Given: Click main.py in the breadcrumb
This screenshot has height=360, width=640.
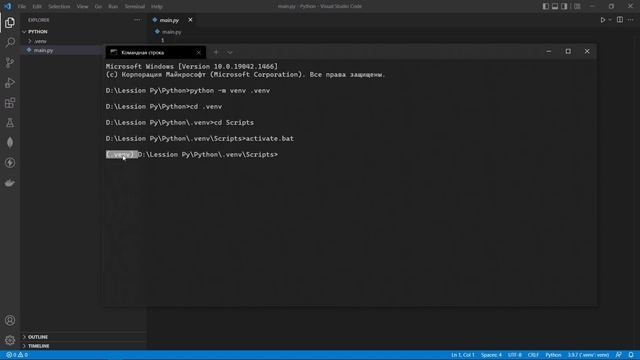Looking at the screenshot, I should tap(171, 32).
